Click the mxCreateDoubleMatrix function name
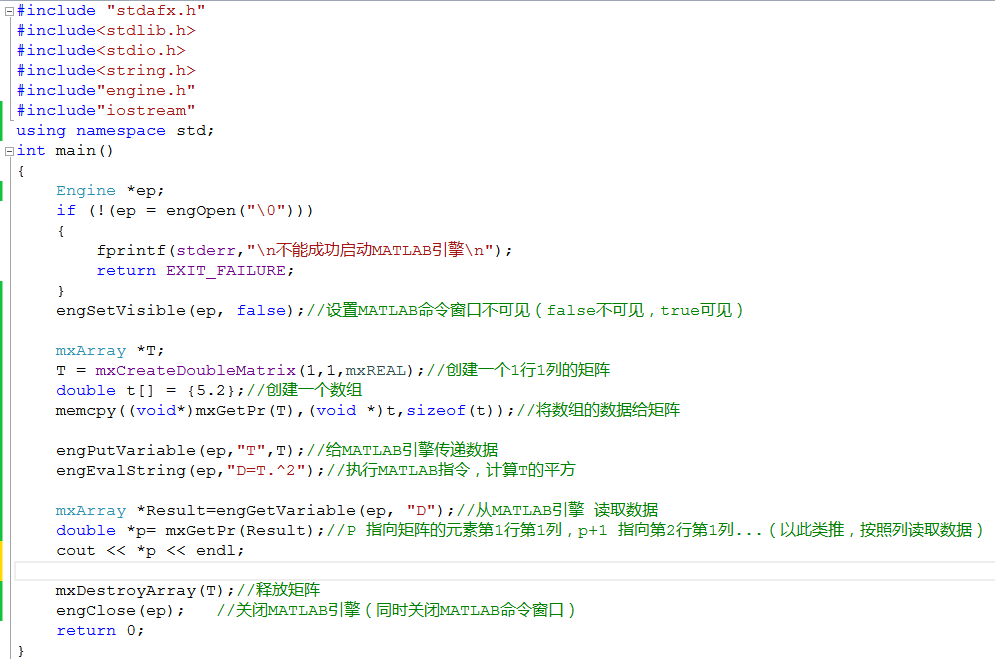Image resolution: width=995 pixels, height=659 pixels. point(195,370)
